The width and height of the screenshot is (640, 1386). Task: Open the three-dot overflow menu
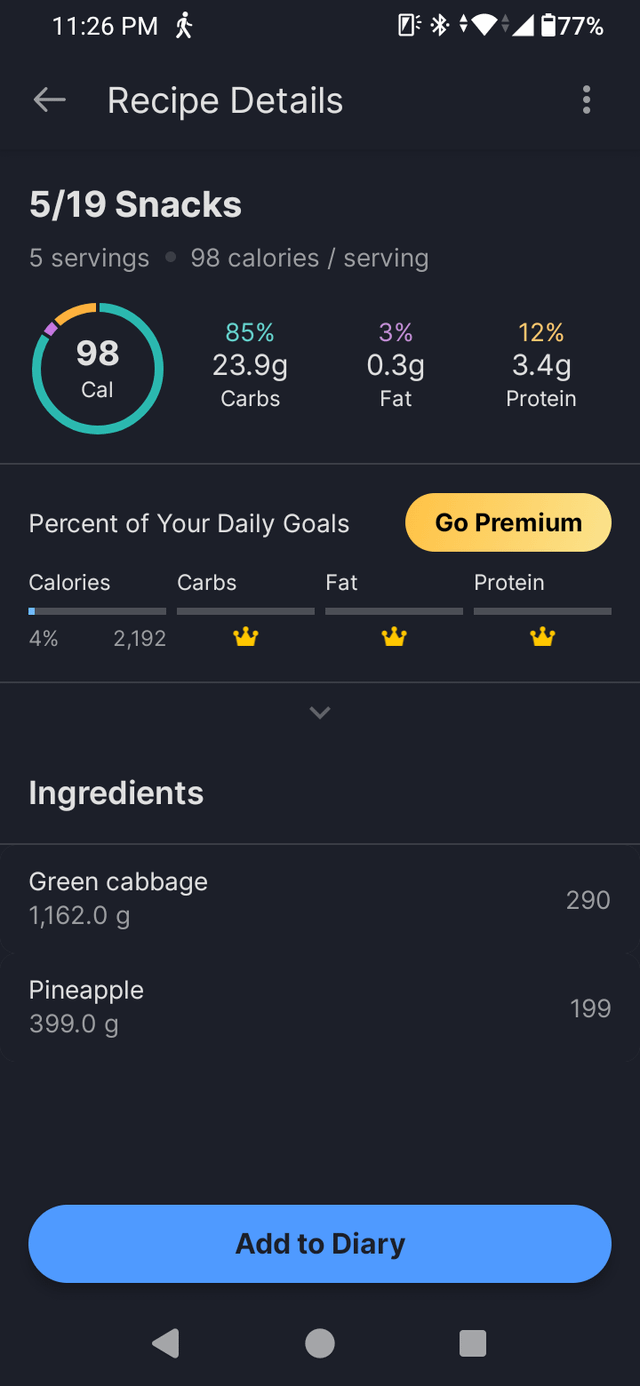coord(586,100)
